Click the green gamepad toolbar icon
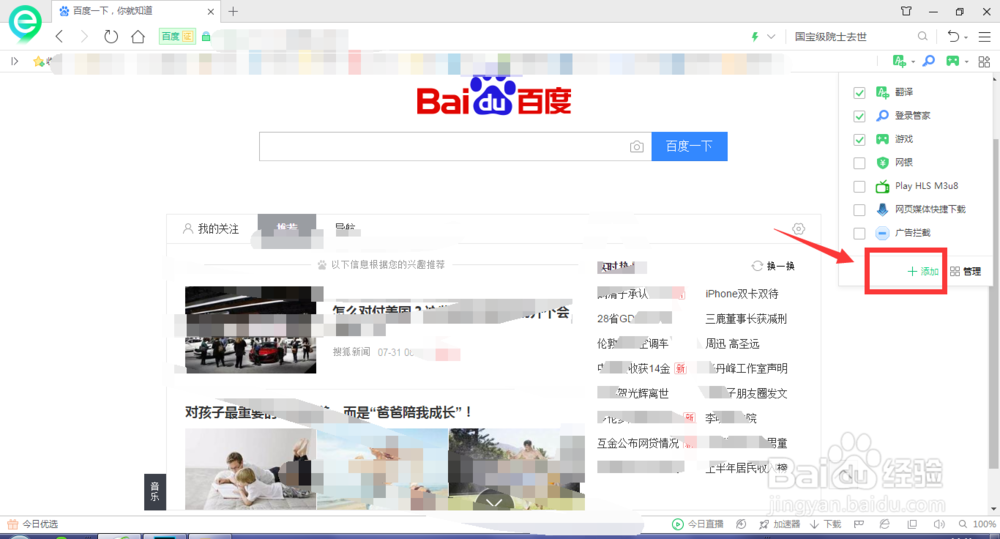Screen dimensions: 1000x539 click(953, 61)
